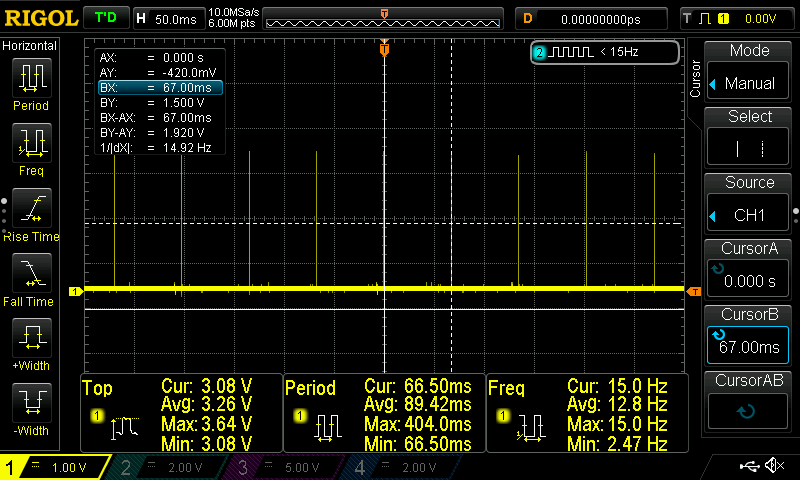Open the cursor Select type menu
The width and height of the screenshot is (800, 480).
click(749, 138)
